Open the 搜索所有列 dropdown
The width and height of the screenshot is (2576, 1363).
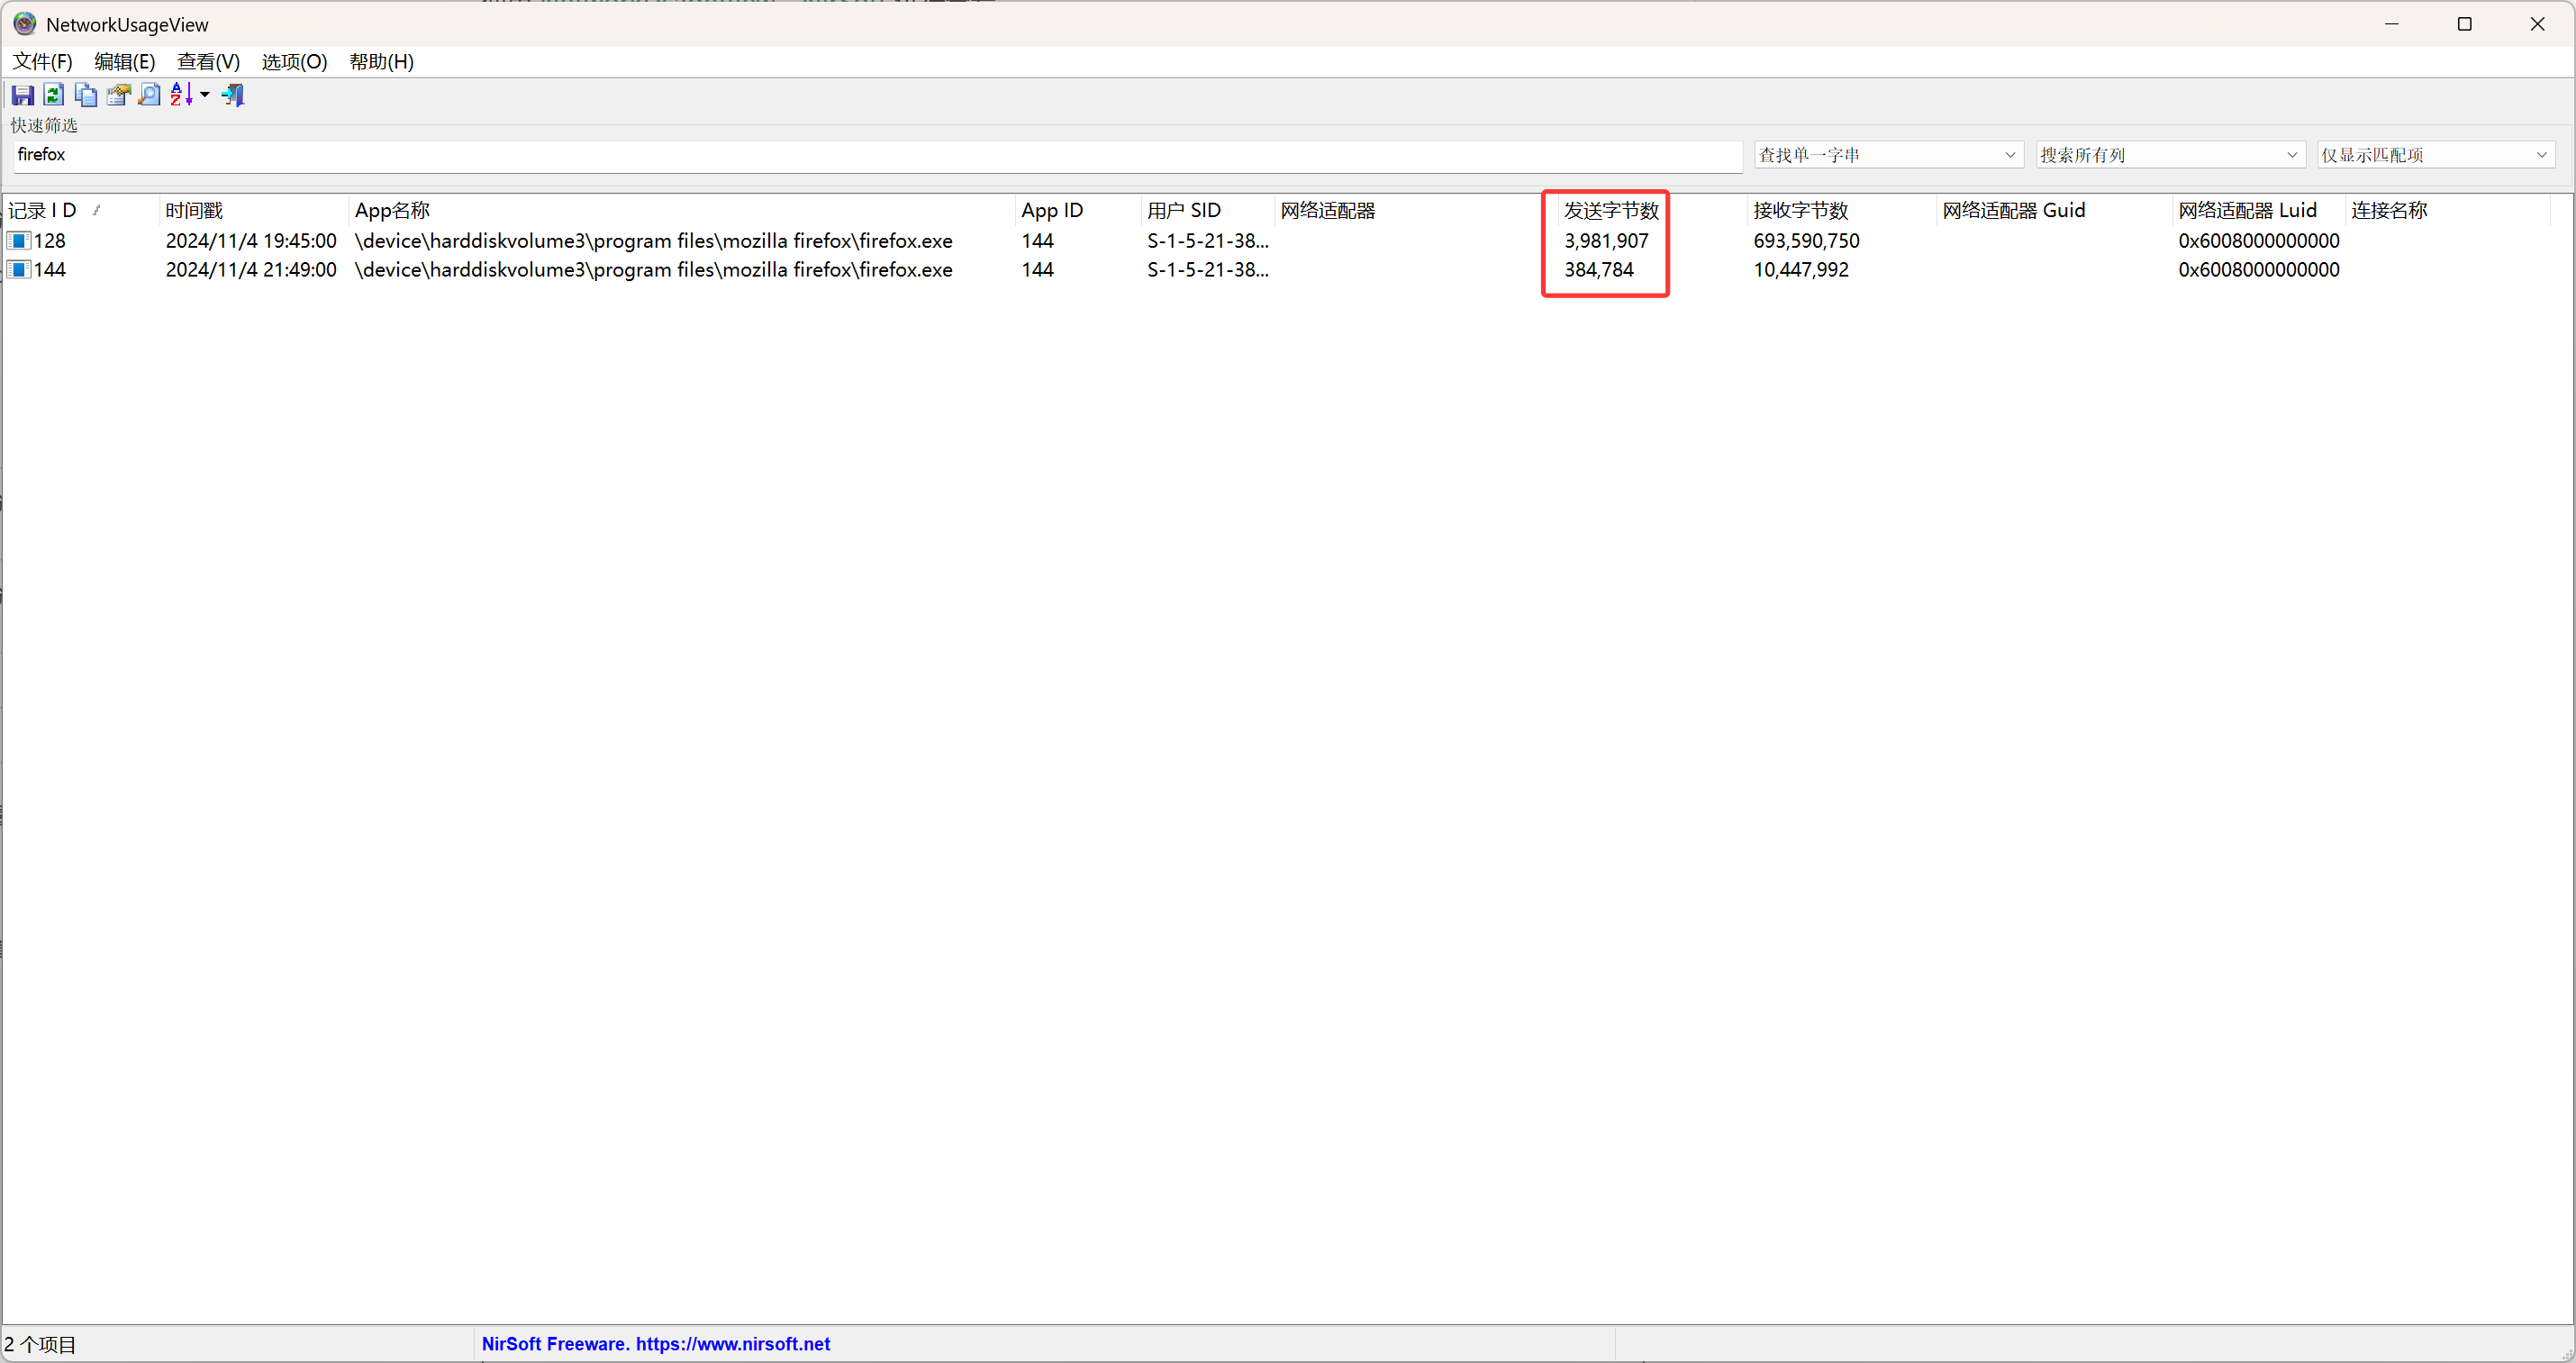pyautogui.click(x=2169, y=155)
